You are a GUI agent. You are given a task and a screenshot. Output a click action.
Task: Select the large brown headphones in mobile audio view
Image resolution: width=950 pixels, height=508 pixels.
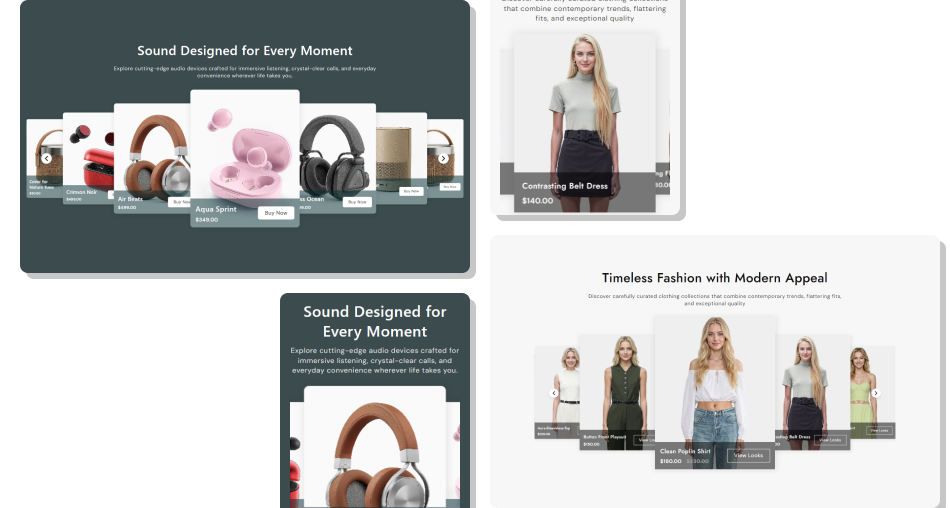tap(375, 447)
